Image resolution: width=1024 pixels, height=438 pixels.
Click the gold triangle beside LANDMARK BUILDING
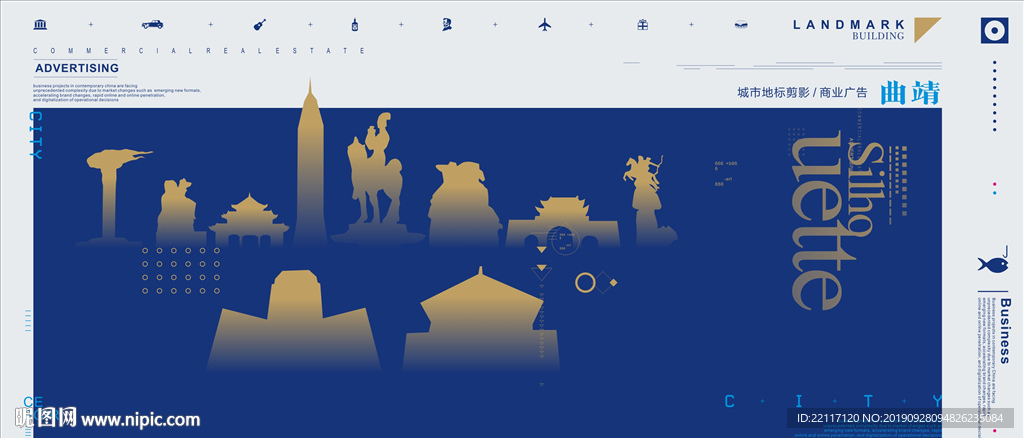tap(927, 30)
